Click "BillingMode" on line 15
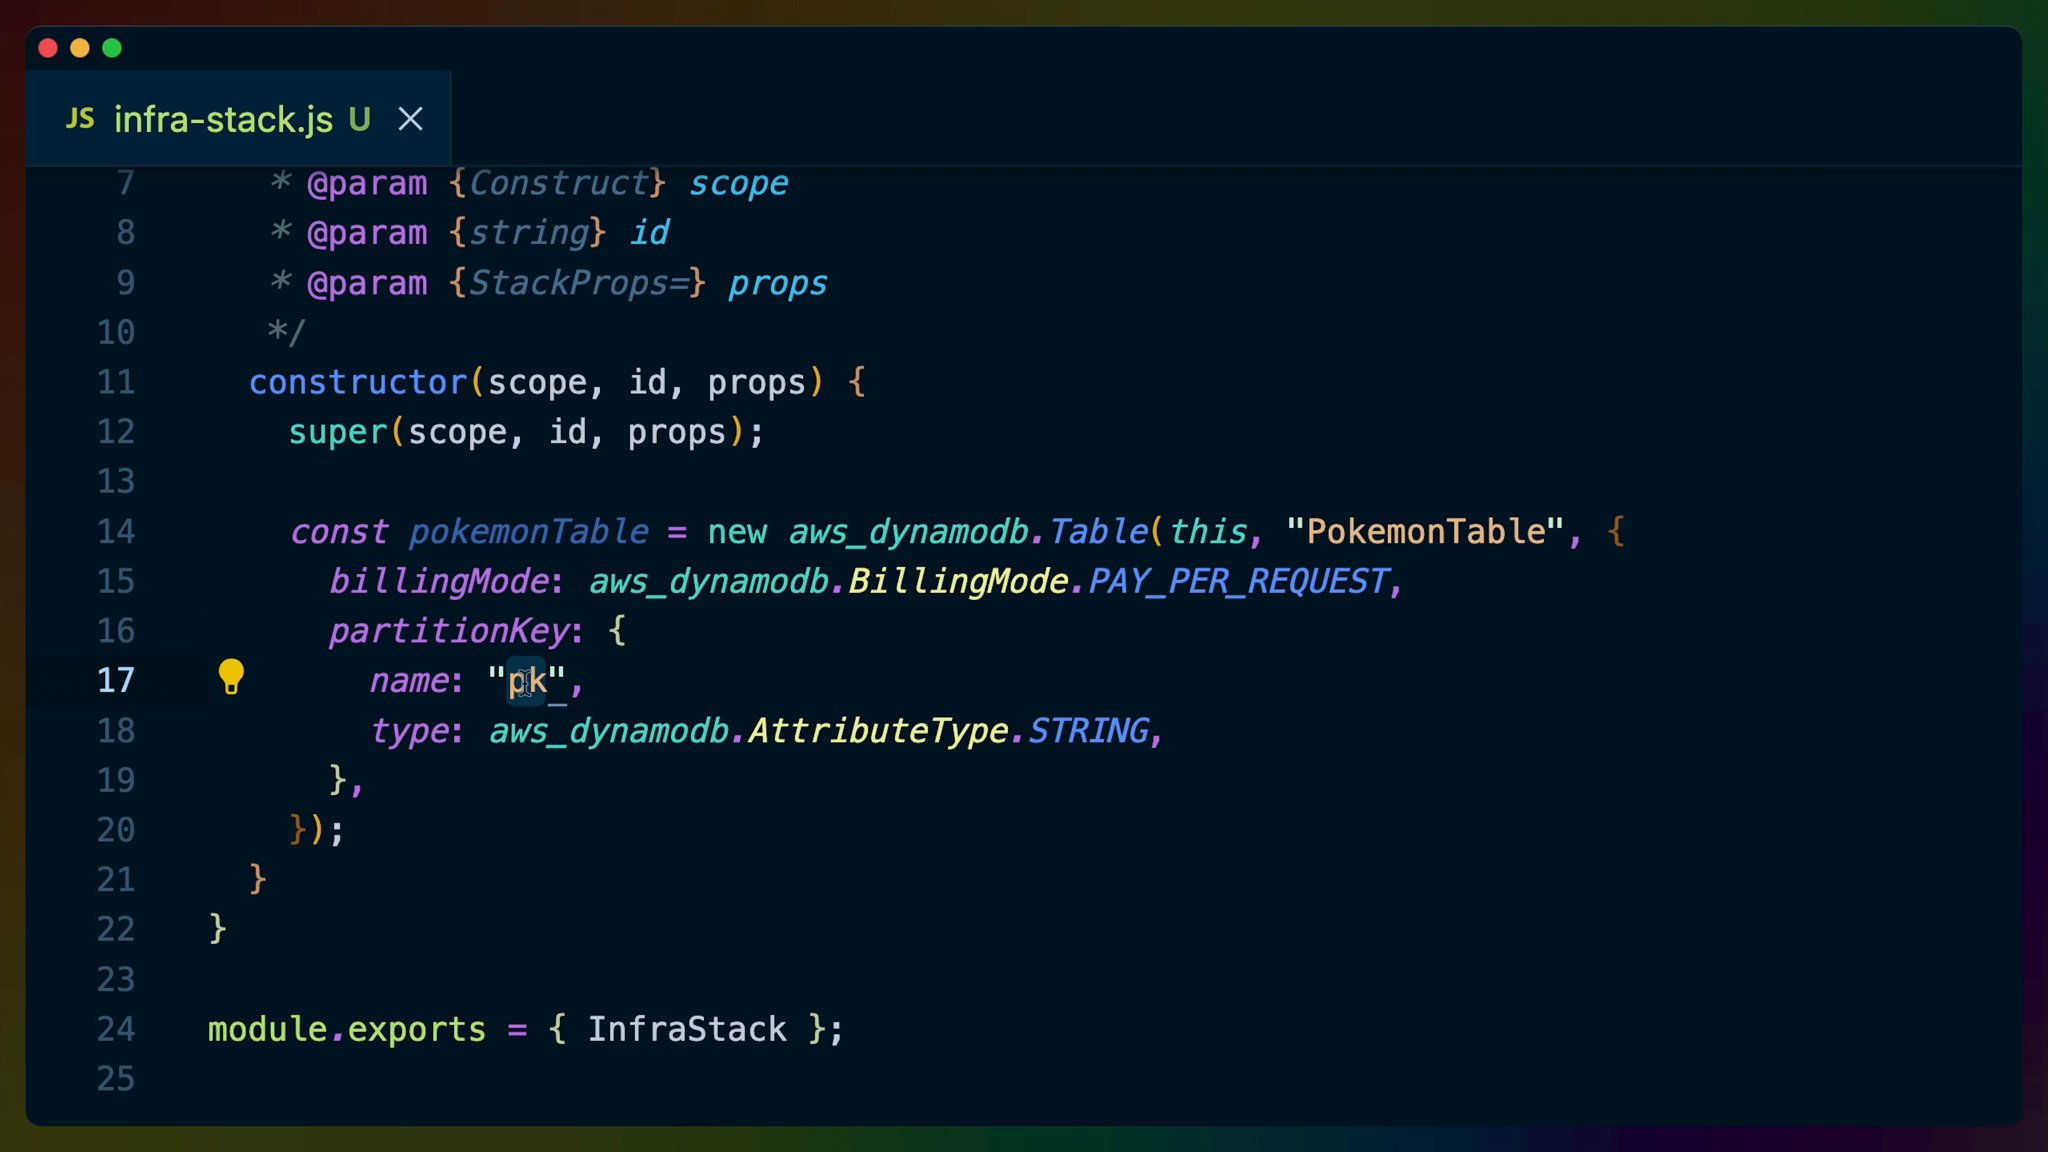The height and width of the screenshot is (1152, 2048). click(958, 581)
